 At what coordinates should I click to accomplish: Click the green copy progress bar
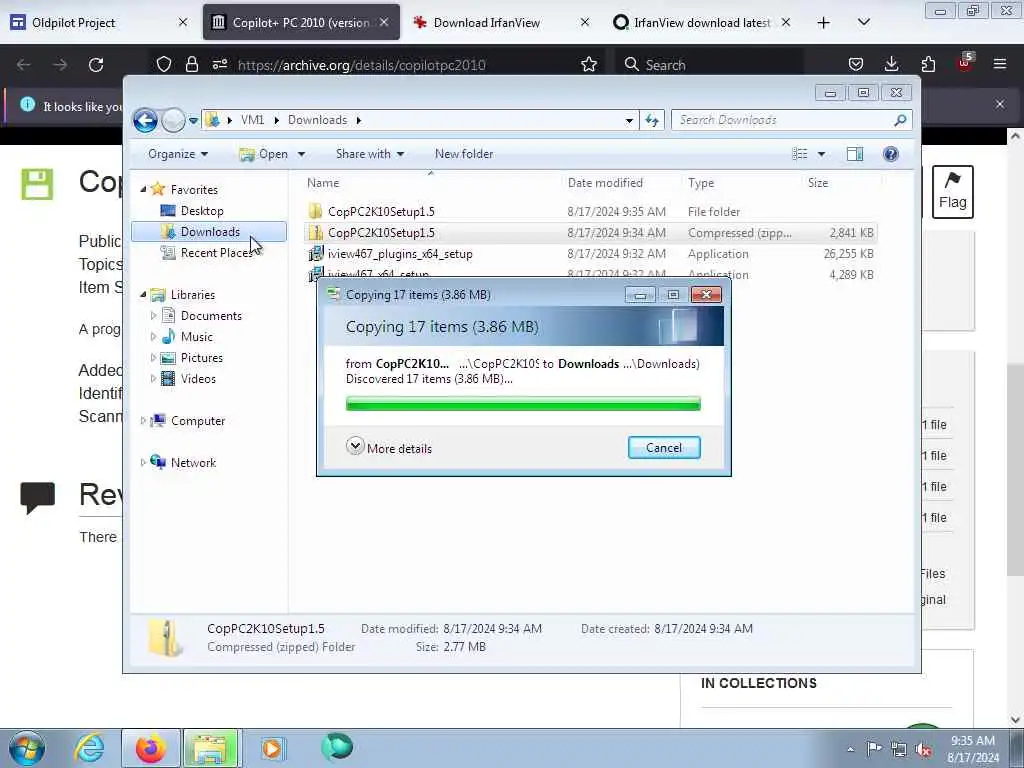(523, 404)
